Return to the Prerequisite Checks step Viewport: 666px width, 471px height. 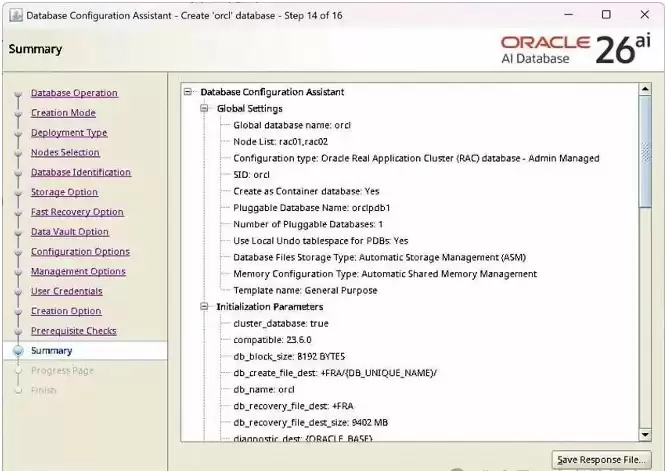pos(73,331)
